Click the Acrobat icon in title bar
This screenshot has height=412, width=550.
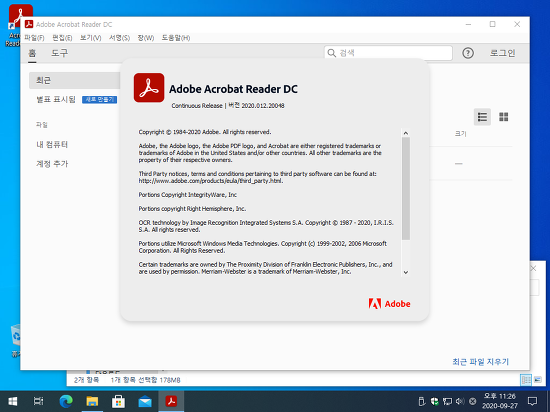pos(29,24)
